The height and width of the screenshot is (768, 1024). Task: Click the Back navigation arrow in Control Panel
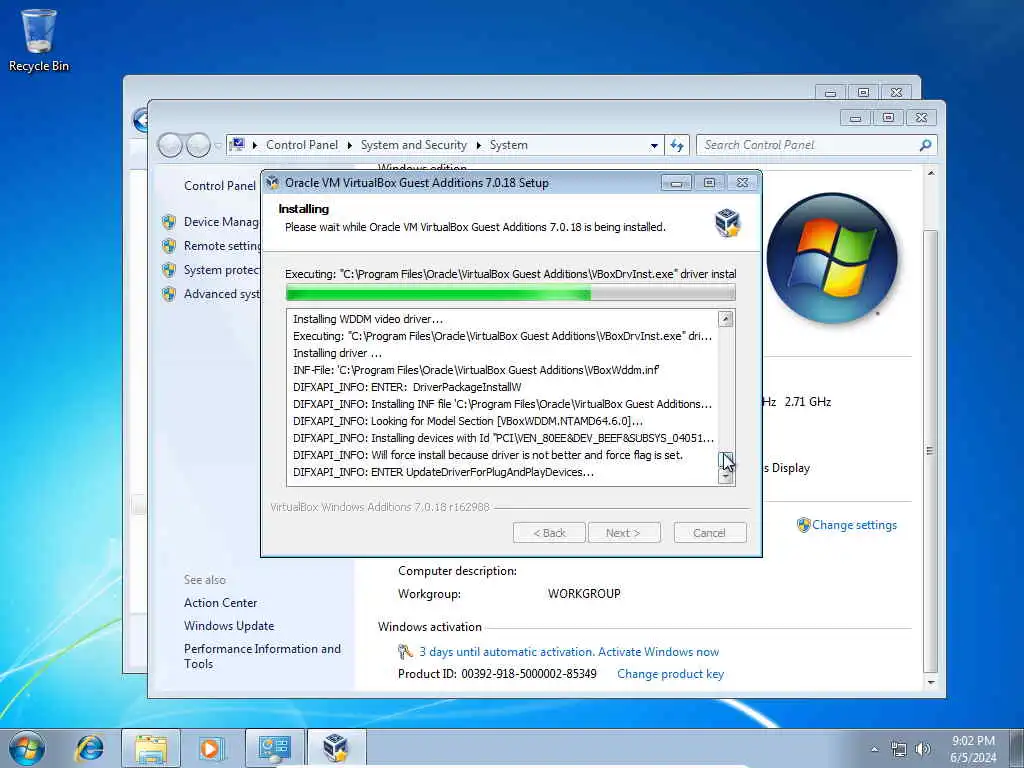170,145
